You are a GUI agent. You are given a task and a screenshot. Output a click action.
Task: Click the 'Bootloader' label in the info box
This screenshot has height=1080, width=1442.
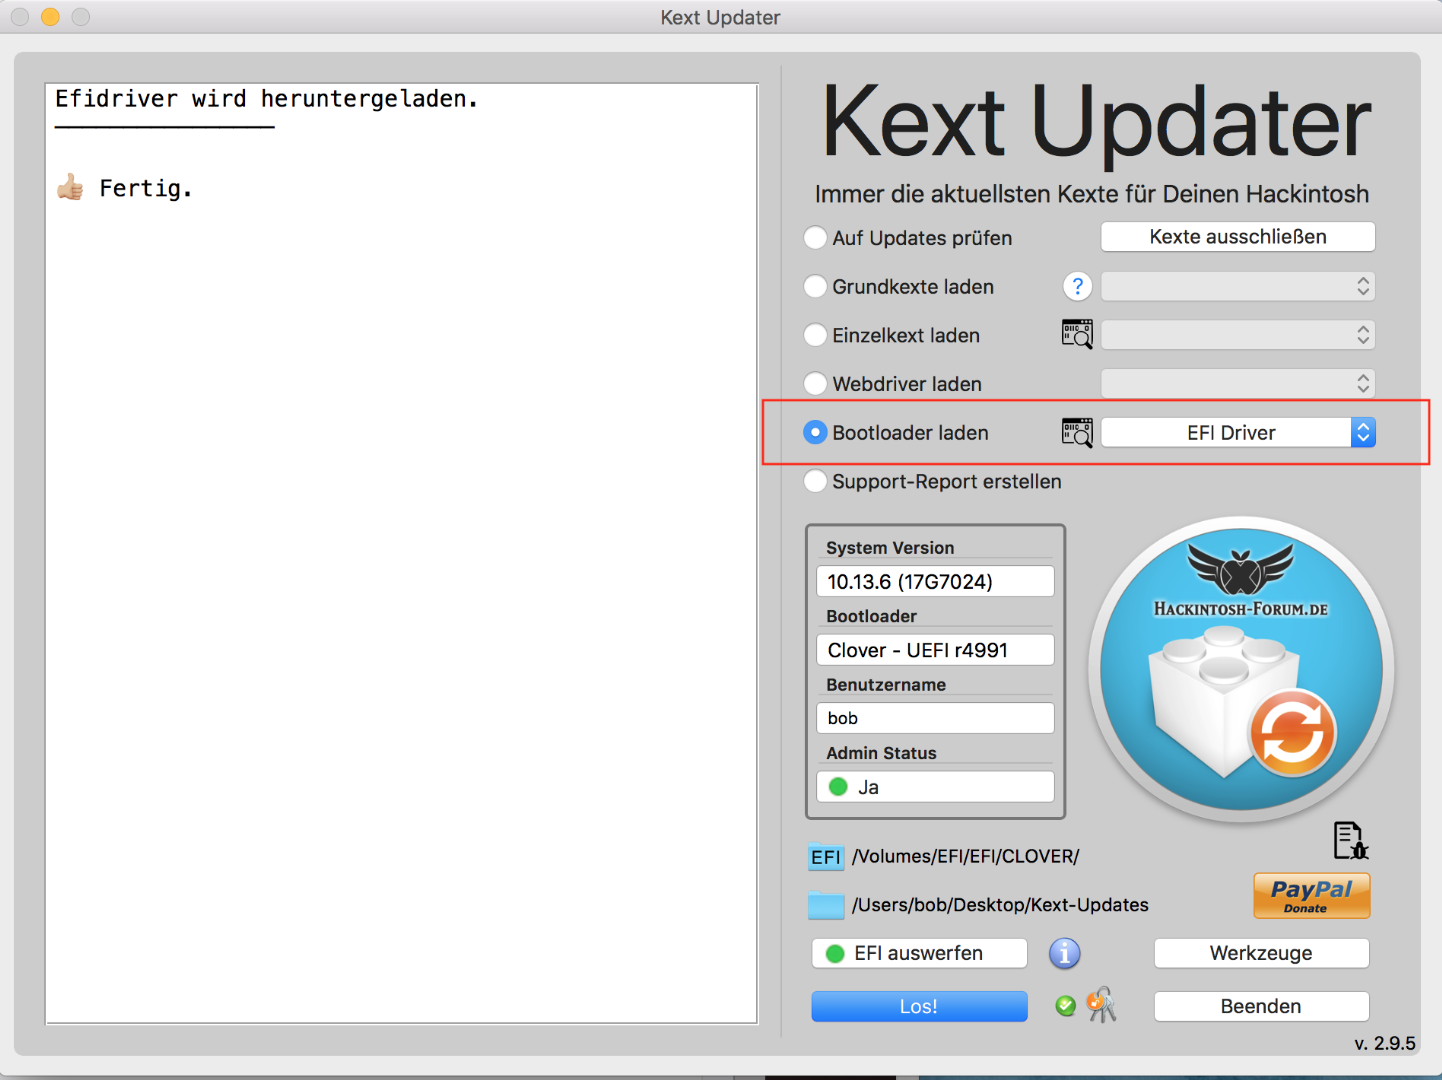point(871,616)
